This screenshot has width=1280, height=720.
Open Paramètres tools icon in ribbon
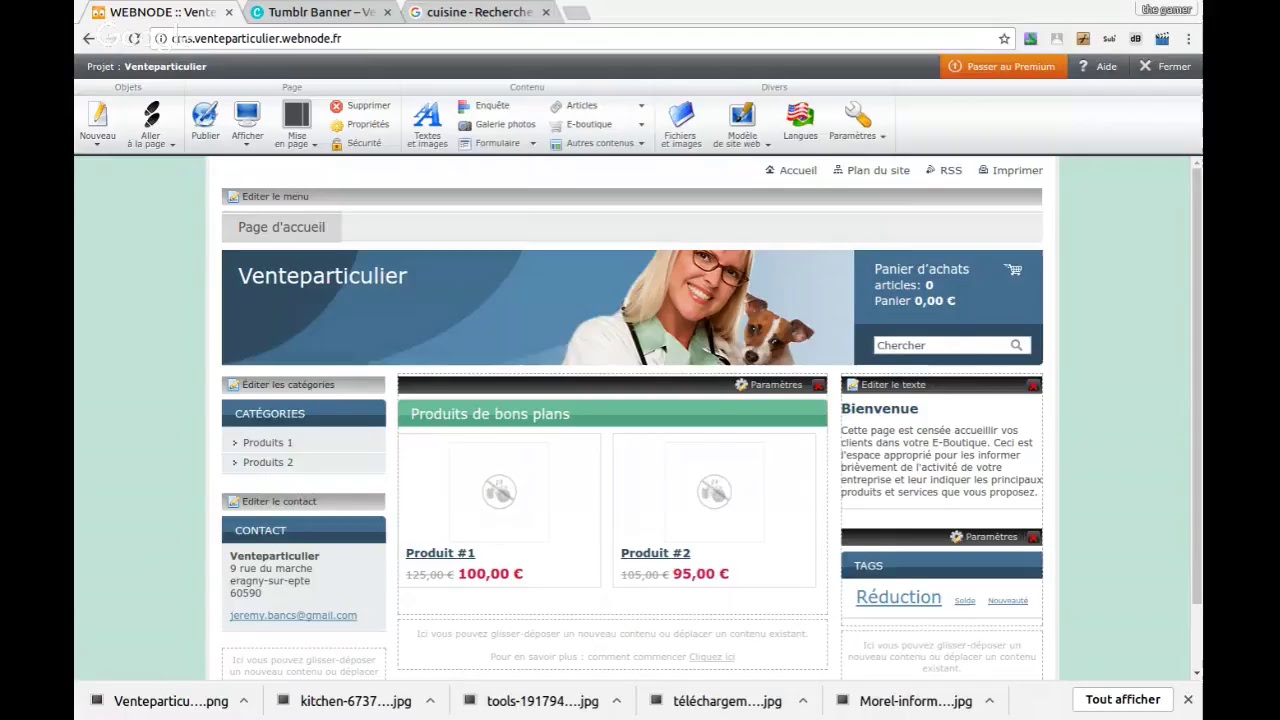click(857, 115)
